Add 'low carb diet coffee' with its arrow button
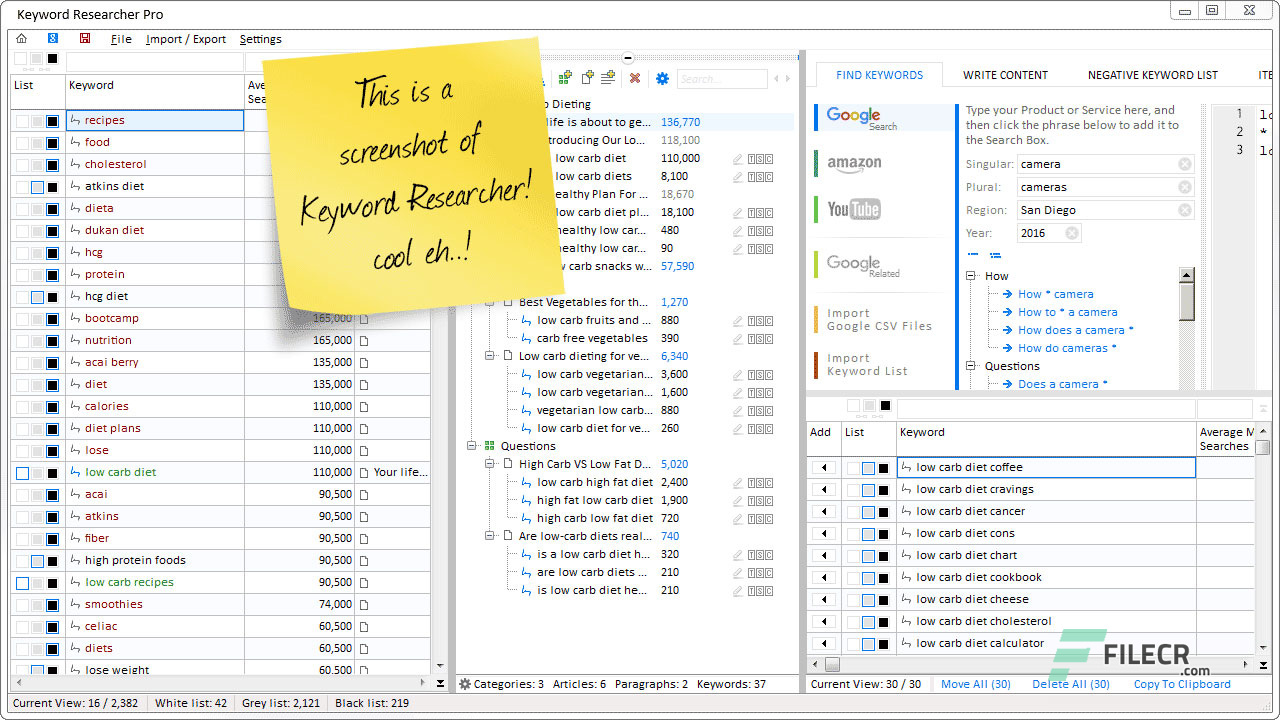Image resolution: width=1280 pixels, height=720 pixels. point(824,467)
